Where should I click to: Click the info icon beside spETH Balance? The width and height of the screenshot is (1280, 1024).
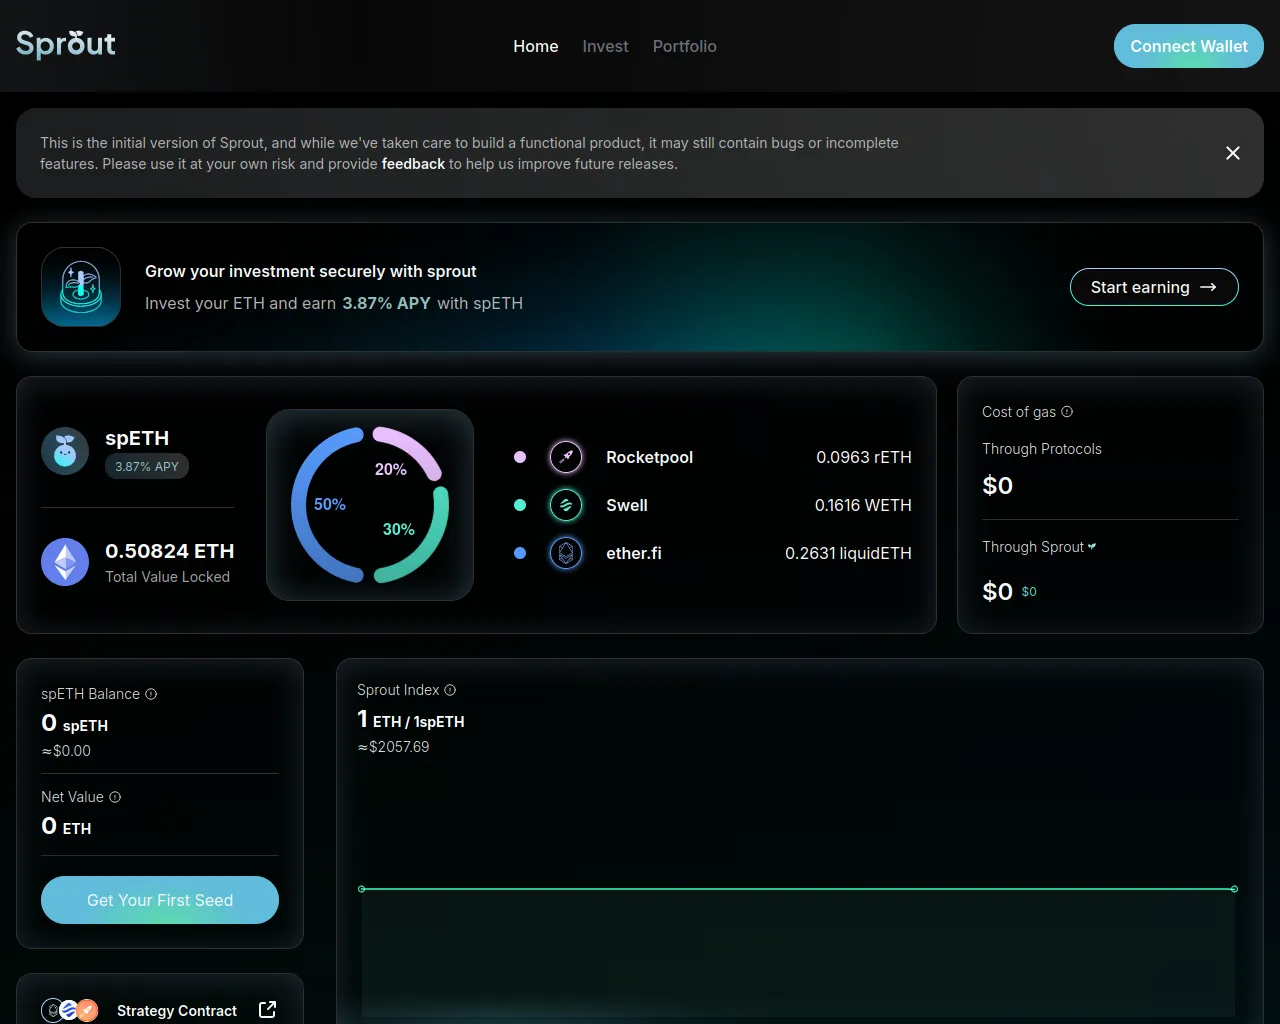(x=151, y=694)
